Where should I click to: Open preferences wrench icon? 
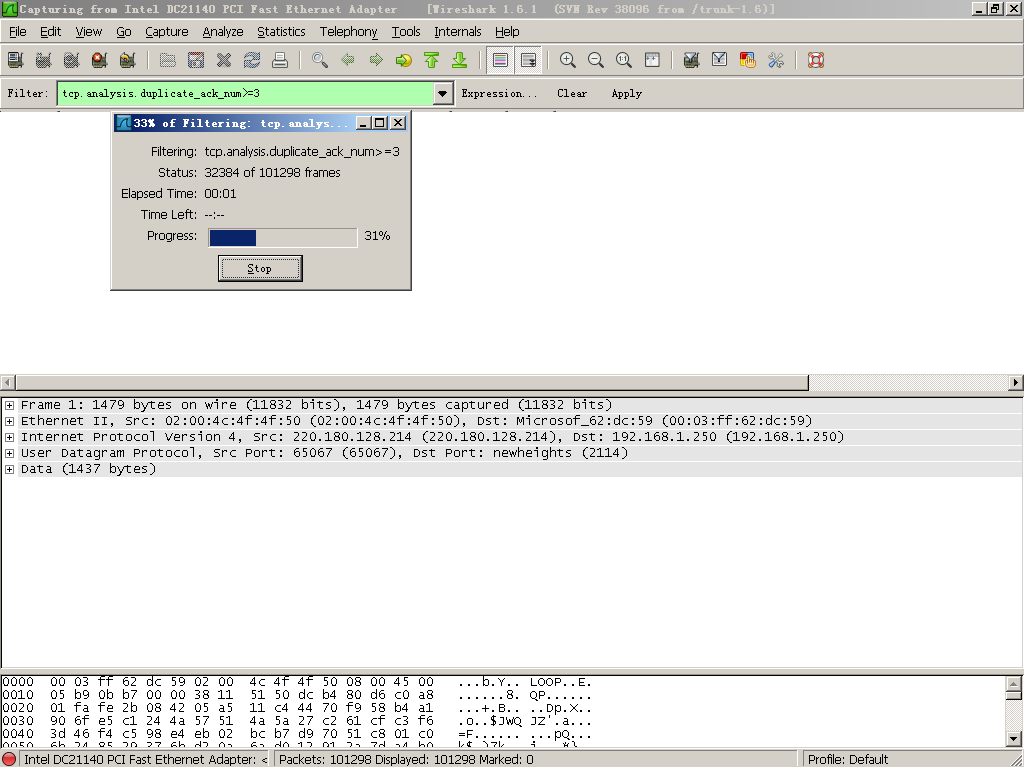(x=776, y=60)
